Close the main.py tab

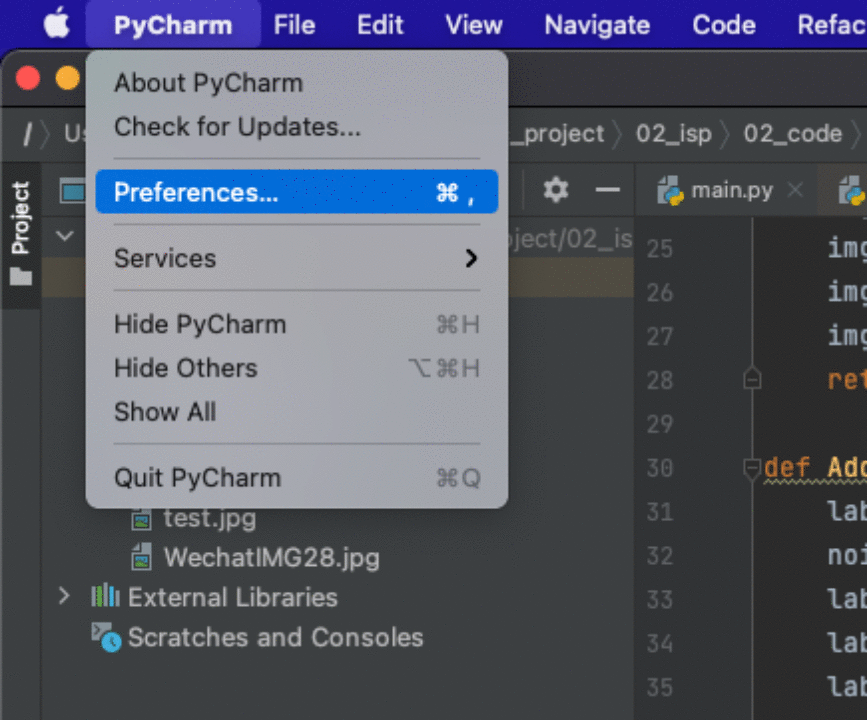click(x=796, y=190)
